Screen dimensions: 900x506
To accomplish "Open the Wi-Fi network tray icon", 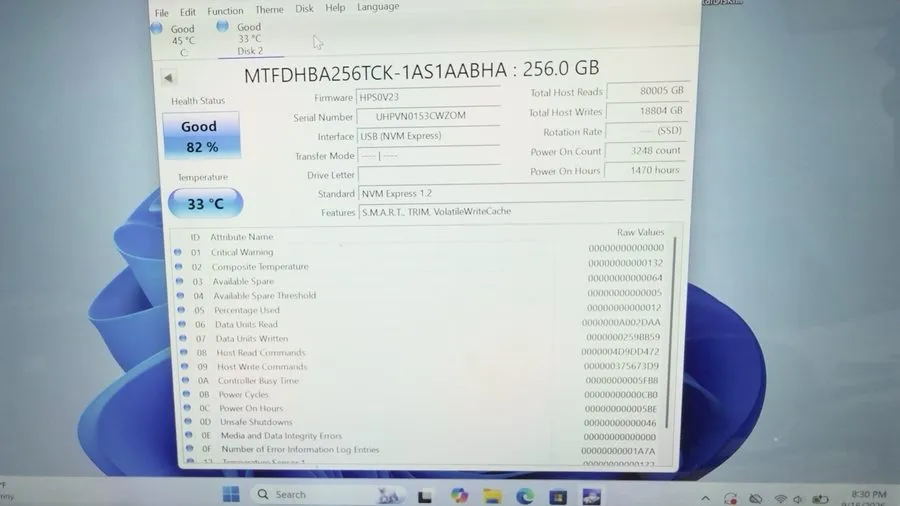I will pos(780,499).
